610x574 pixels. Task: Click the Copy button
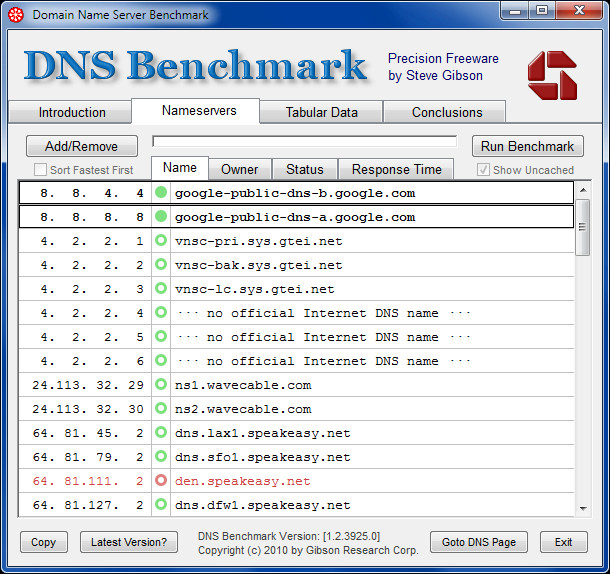click(44, 542)
